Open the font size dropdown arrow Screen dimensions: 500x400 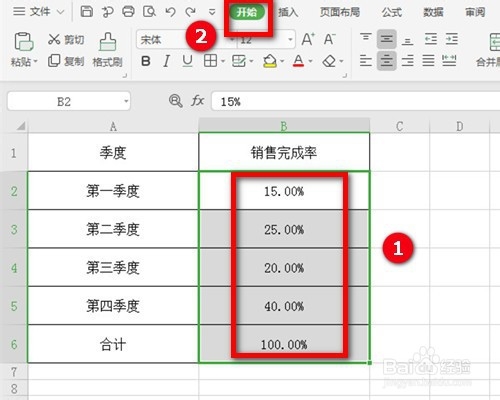tap(290, 40)
